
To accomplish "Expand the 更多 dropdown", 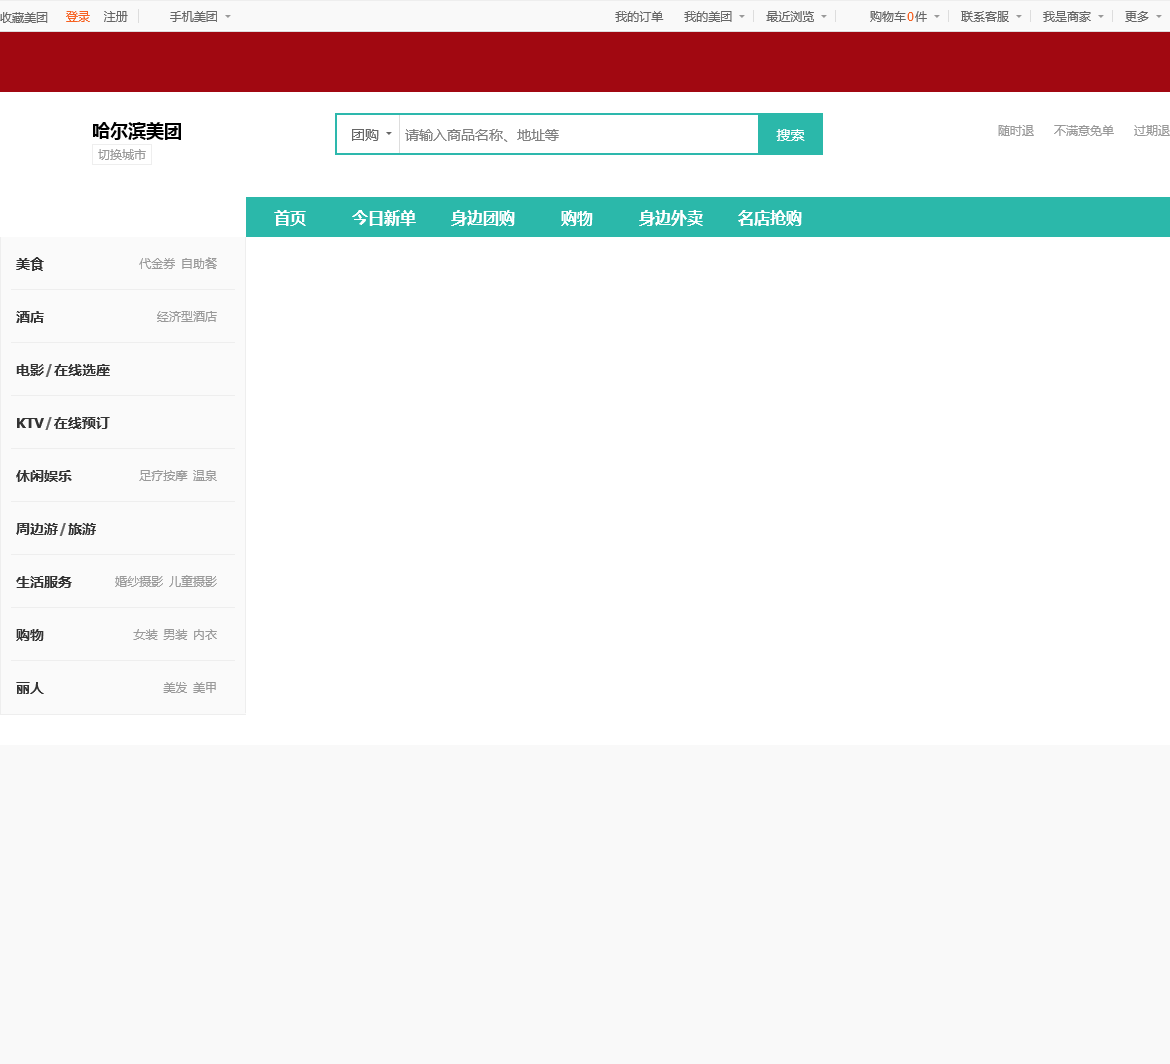I will 1143,16.
